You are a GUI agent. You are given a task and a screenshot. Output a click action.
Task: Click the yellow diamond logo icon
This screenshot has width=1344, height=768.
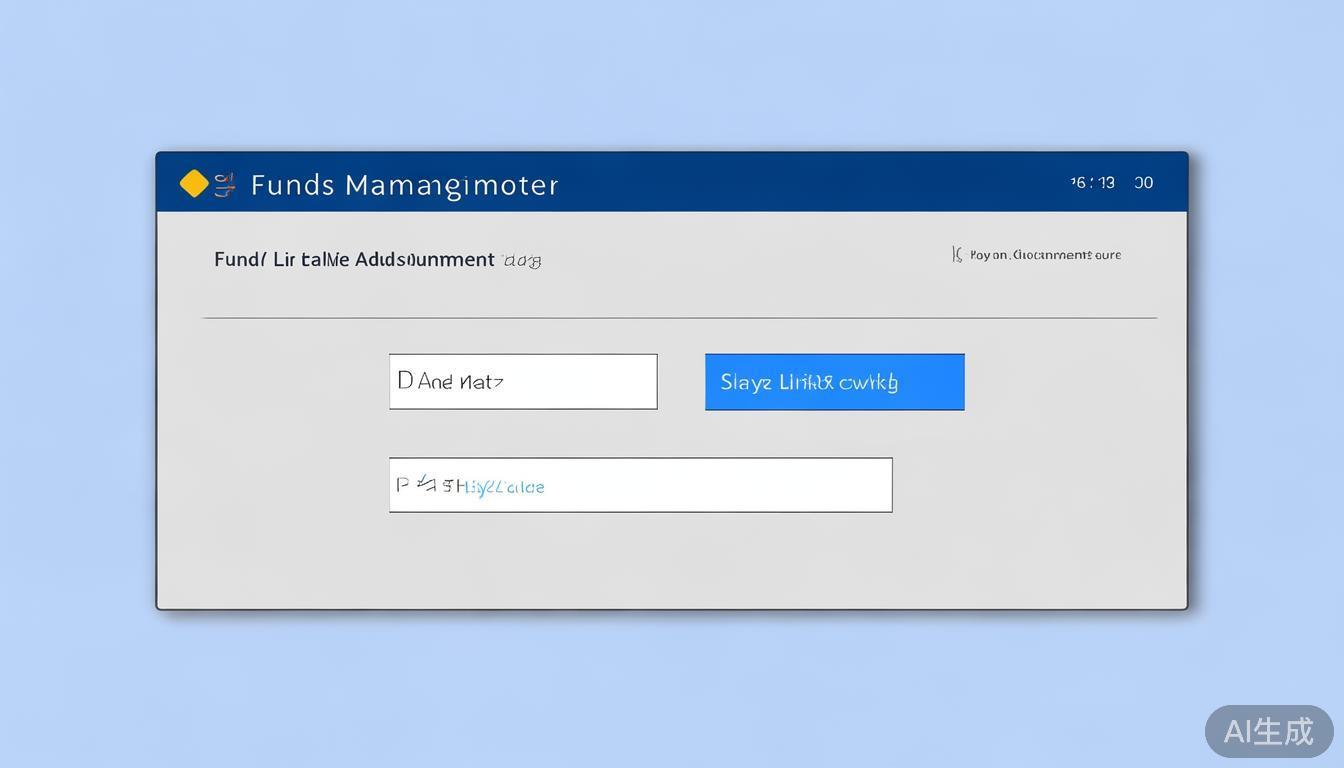coord(194,184)
